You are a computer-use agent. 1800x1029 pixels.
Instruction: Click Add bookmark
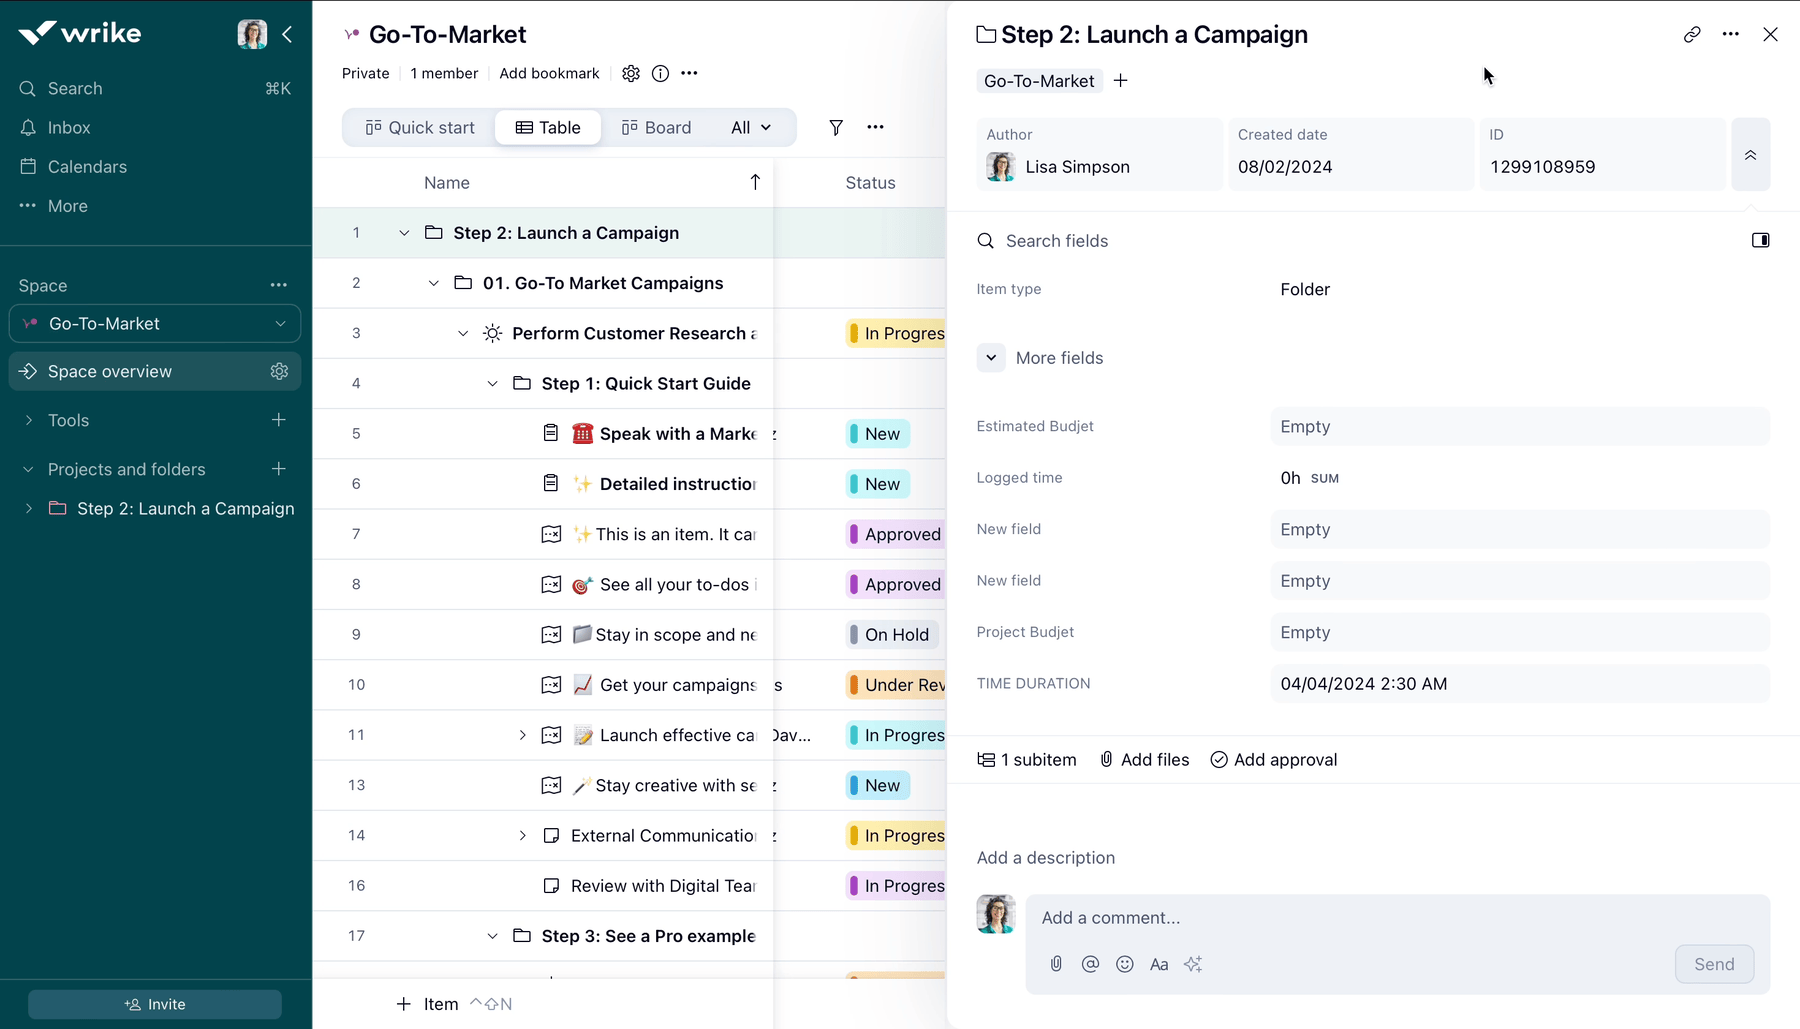point(549,74)
